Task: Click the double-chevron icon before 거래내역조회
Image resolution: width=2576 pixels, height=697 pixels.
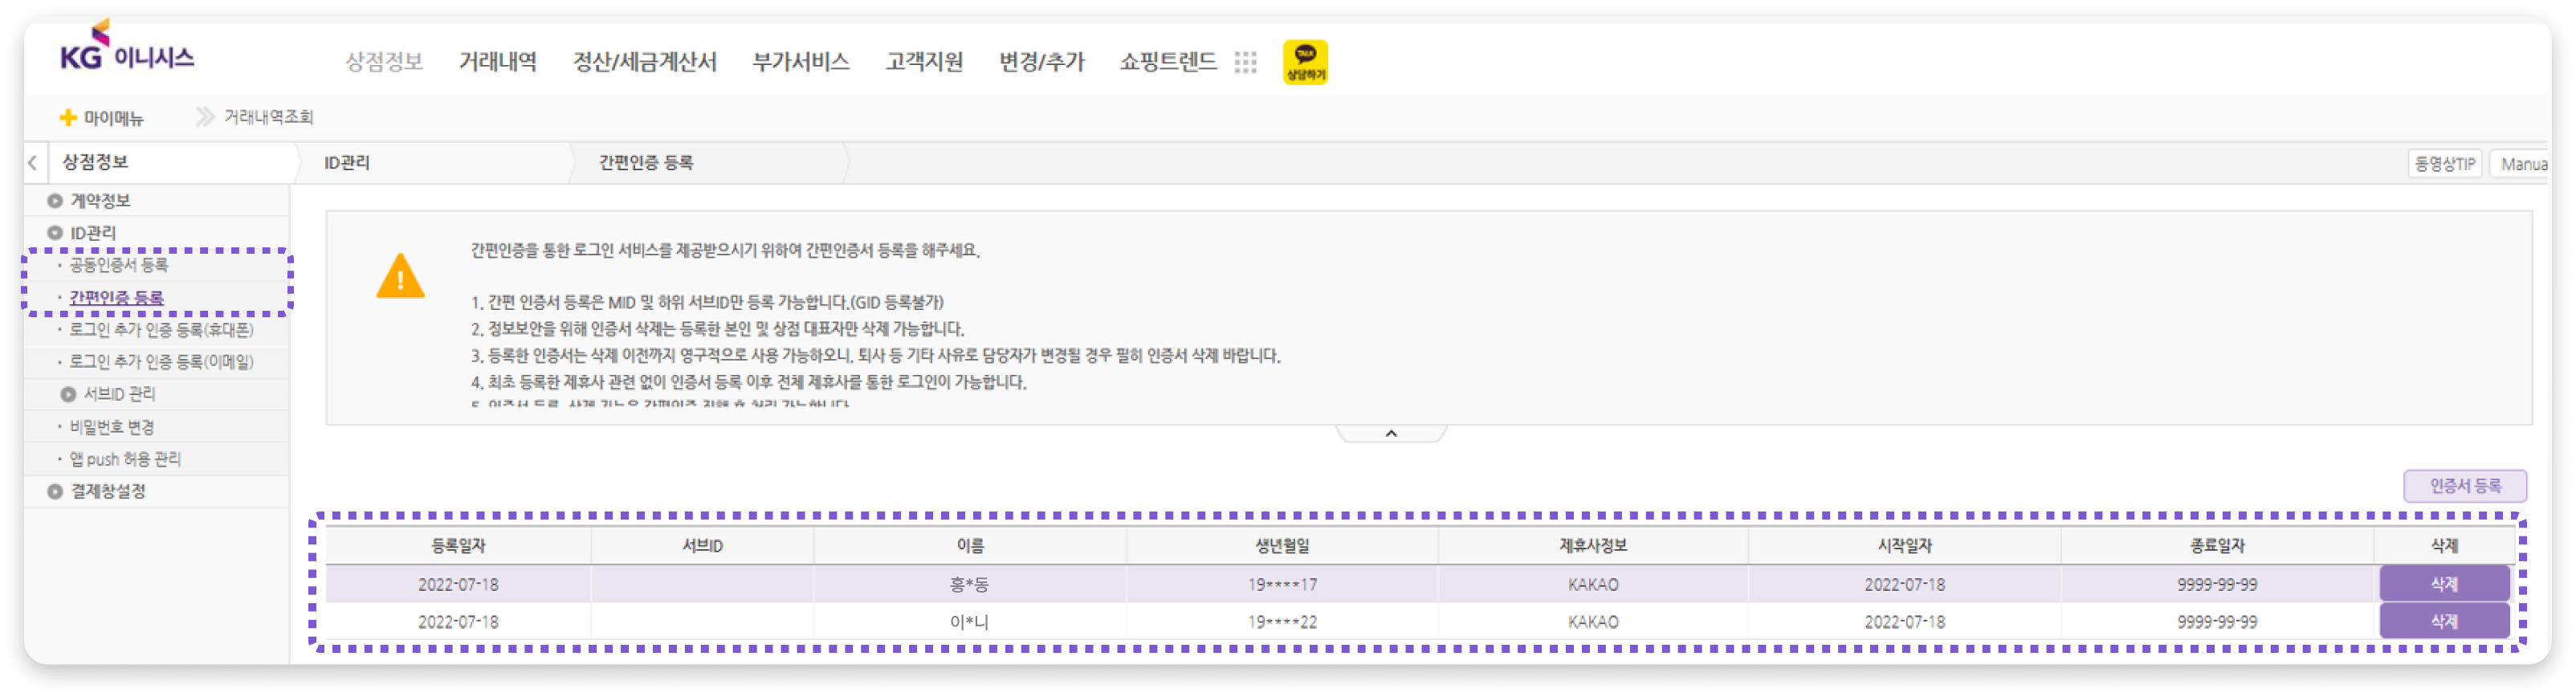Action: coord(205,117)
